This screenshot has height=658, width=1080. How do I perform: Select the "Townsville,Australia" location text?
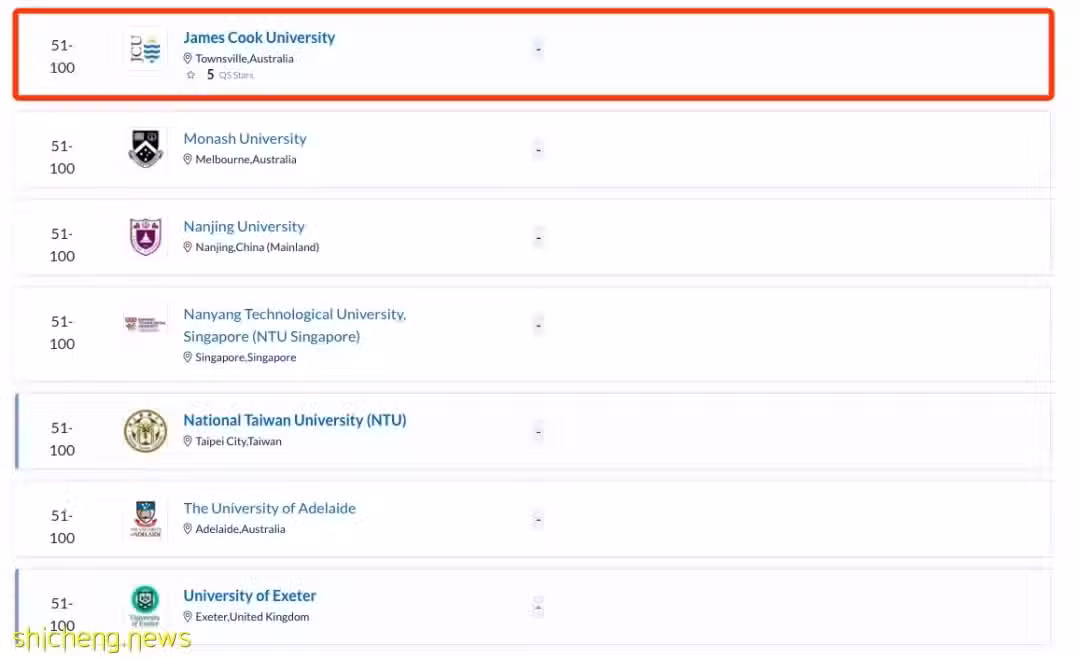[245, 59]
